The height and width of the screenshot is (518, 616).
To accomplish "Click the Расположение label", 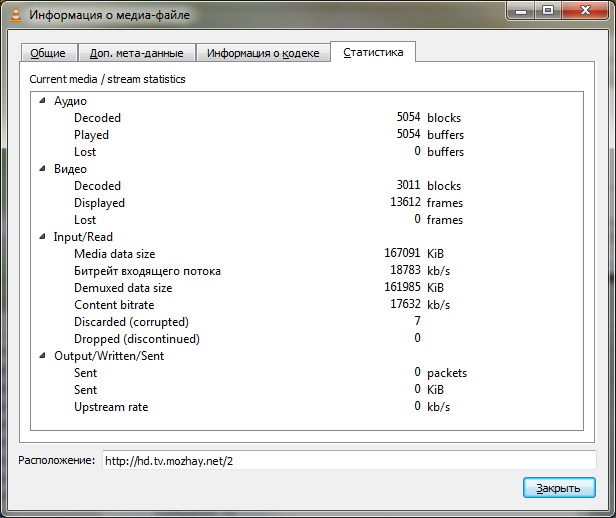I will [57, 460].
